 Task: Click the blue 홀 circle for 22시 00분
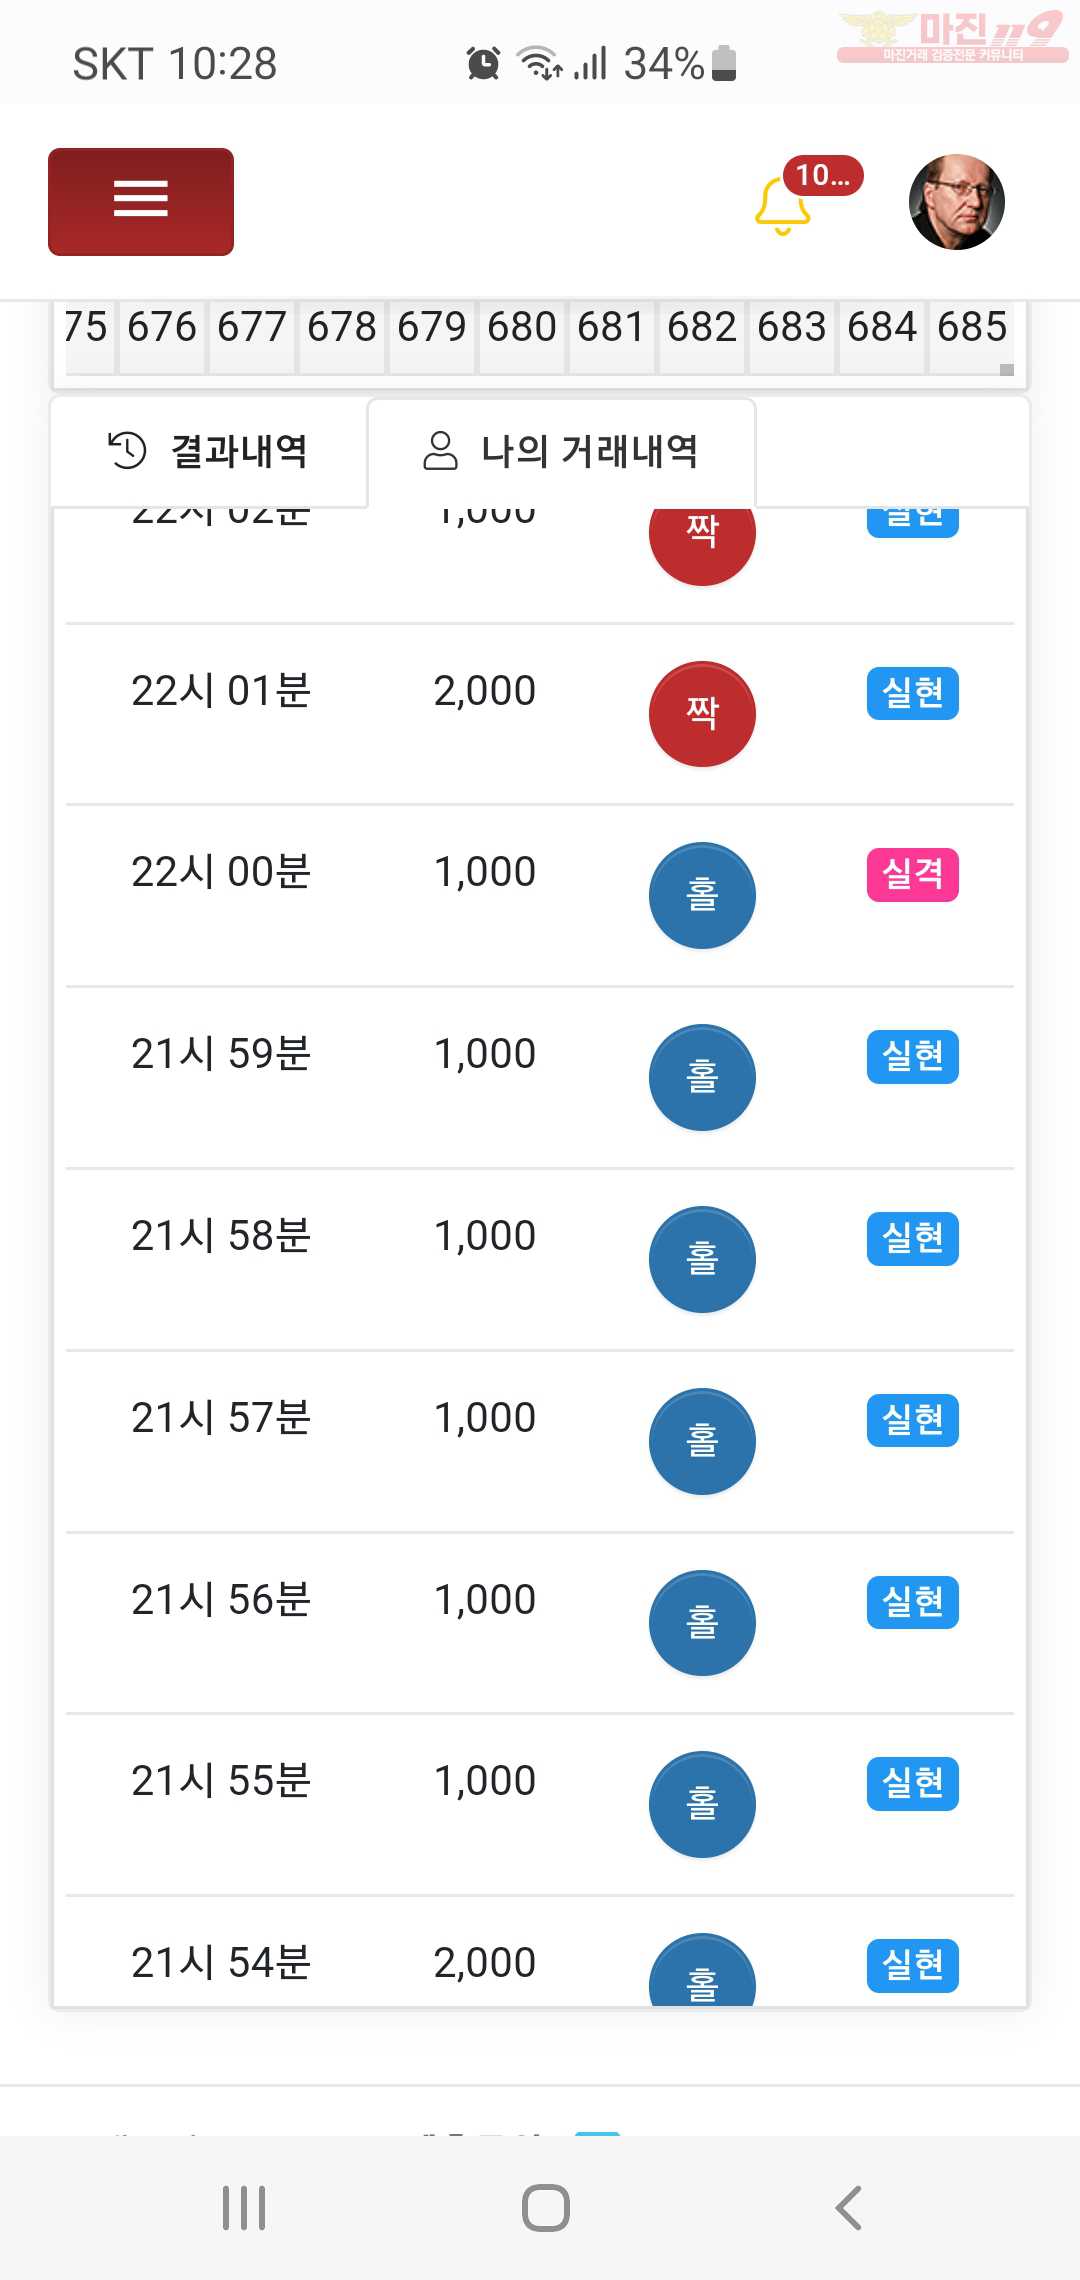(702, 895)
